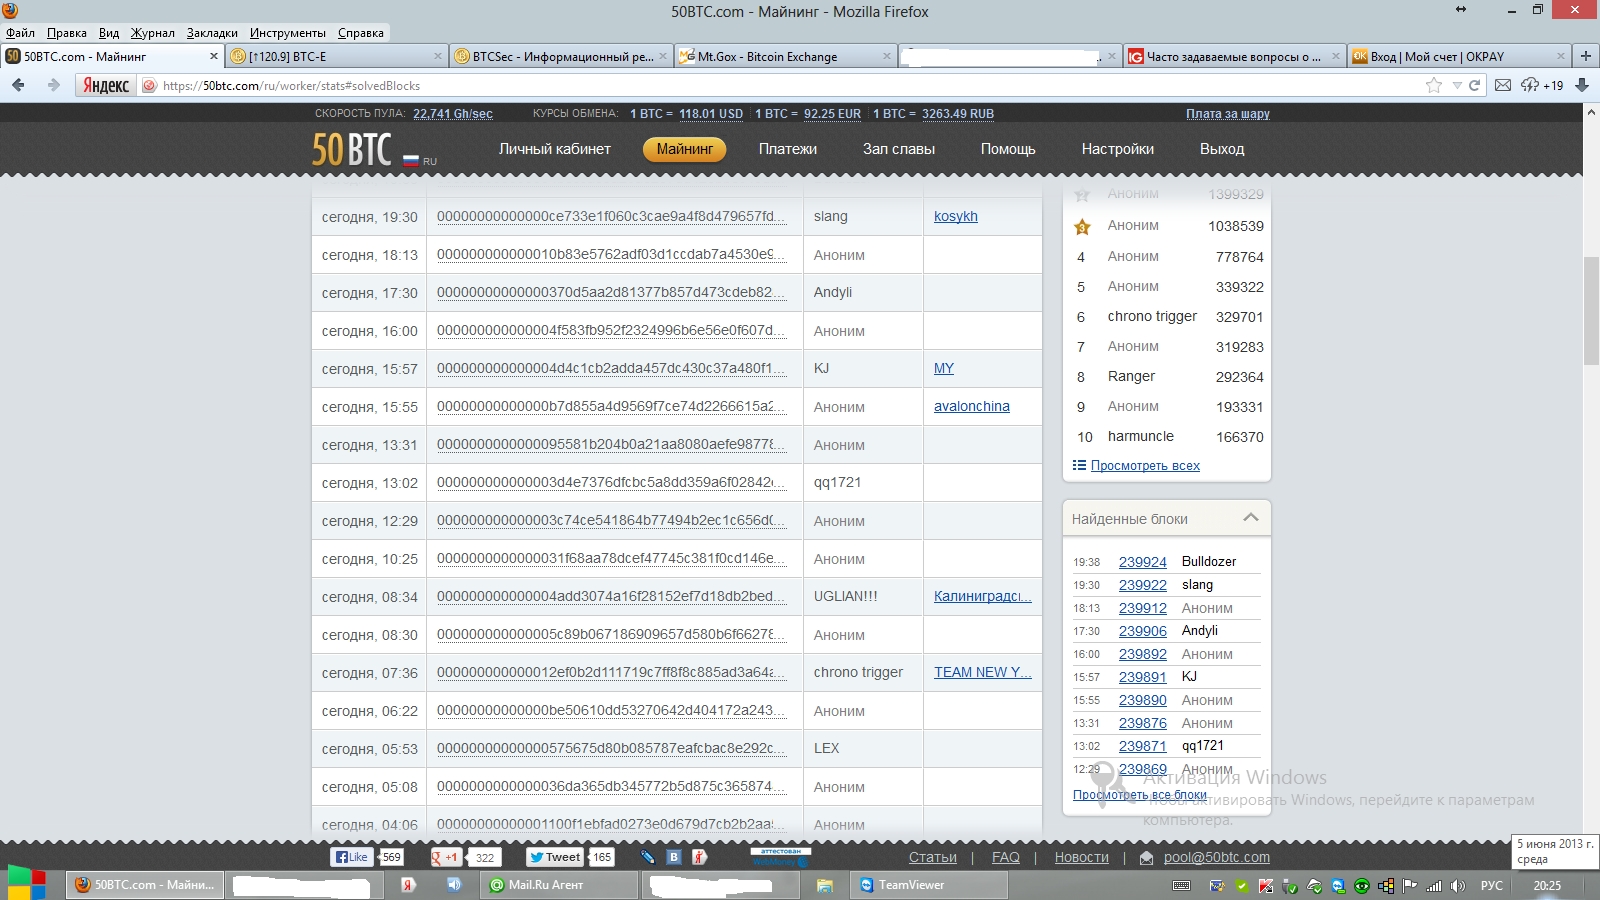This screenshot has height=900, width=1600.
Task: Click the Yandex icon in the taskbar
Action: click(408, 885)
